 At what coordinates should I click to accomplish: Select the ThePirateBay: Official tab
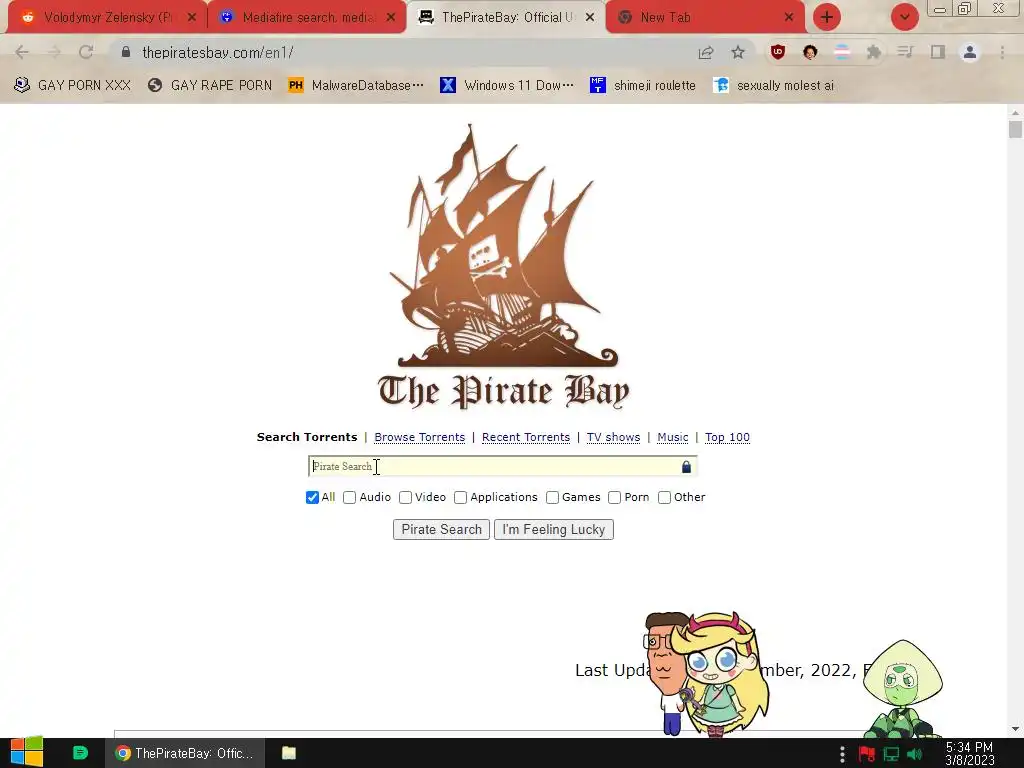coord(505,18)
